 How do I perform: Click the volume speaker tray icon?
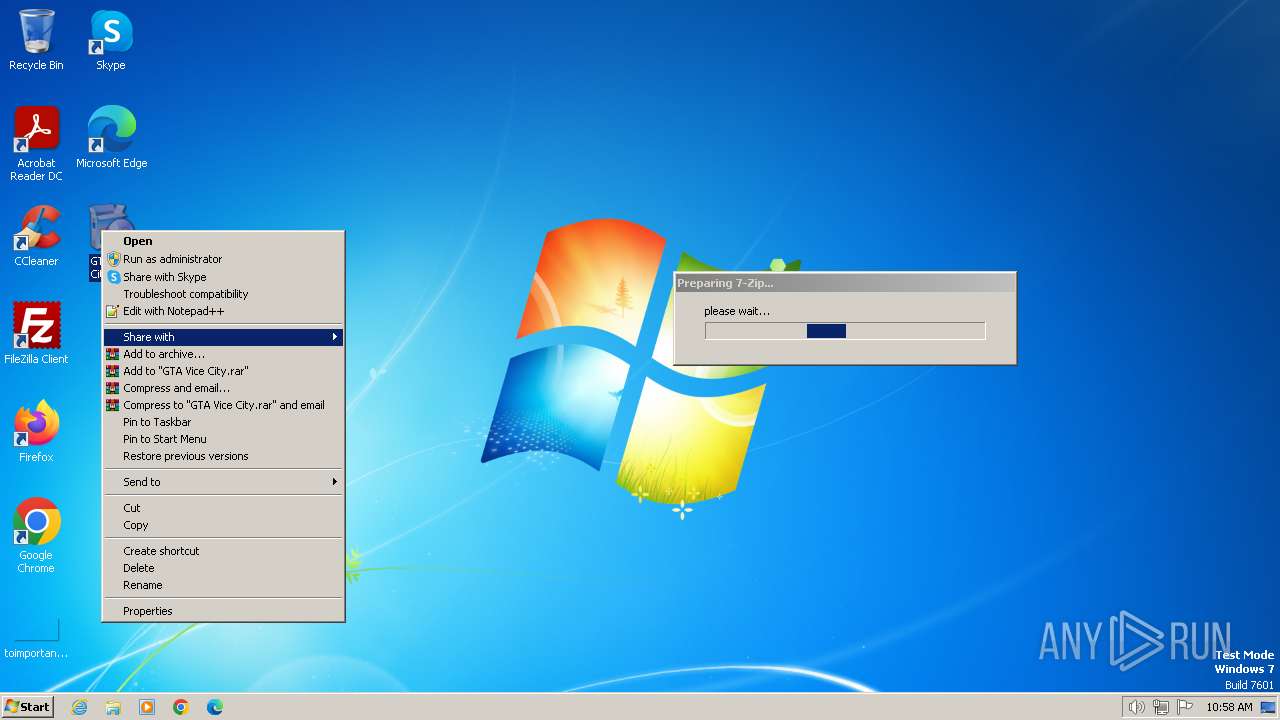1136,707
